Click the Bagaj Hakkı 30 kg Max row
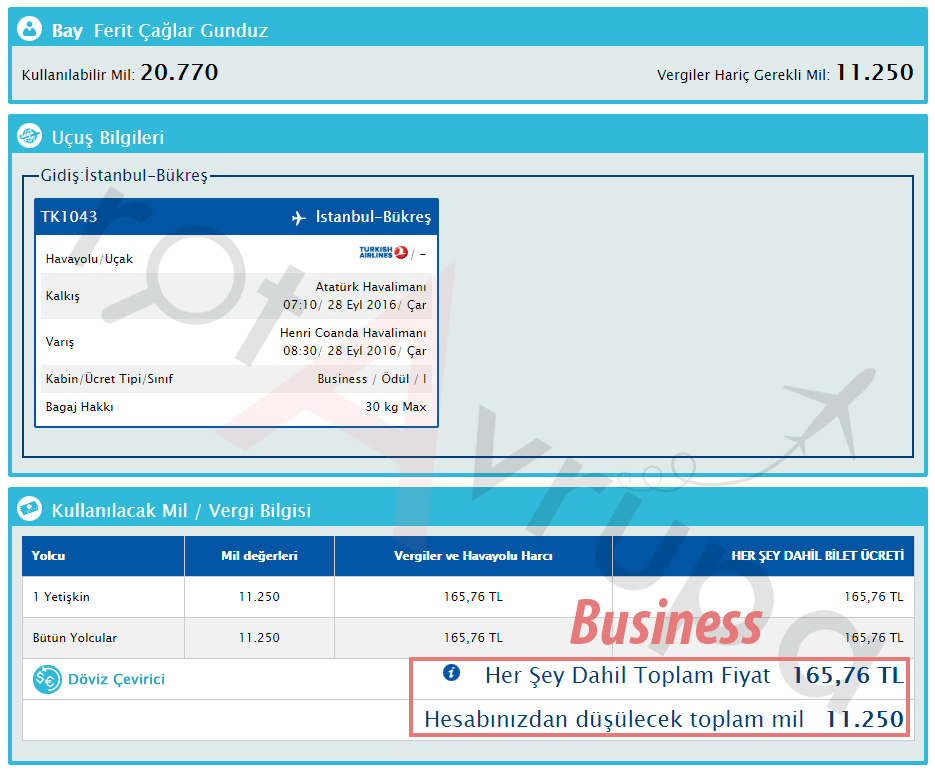This screenshot has height=771, width=935. [236, 407]
